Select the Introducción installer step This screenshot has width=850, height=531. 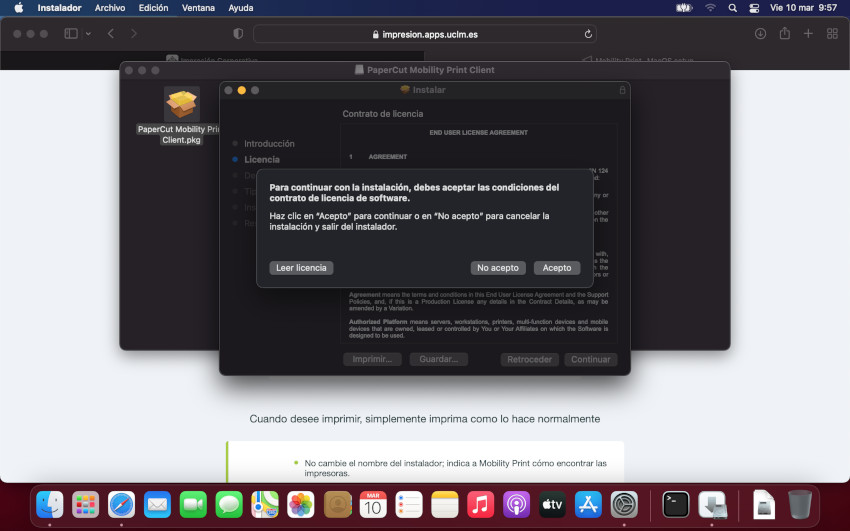(x=269, y=144)
